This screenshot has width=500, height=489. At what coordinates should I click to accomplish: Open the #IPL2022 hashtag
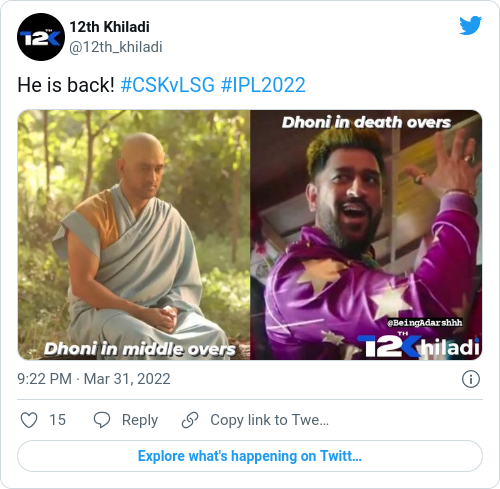pyautogui.click(x=263, y=85)
